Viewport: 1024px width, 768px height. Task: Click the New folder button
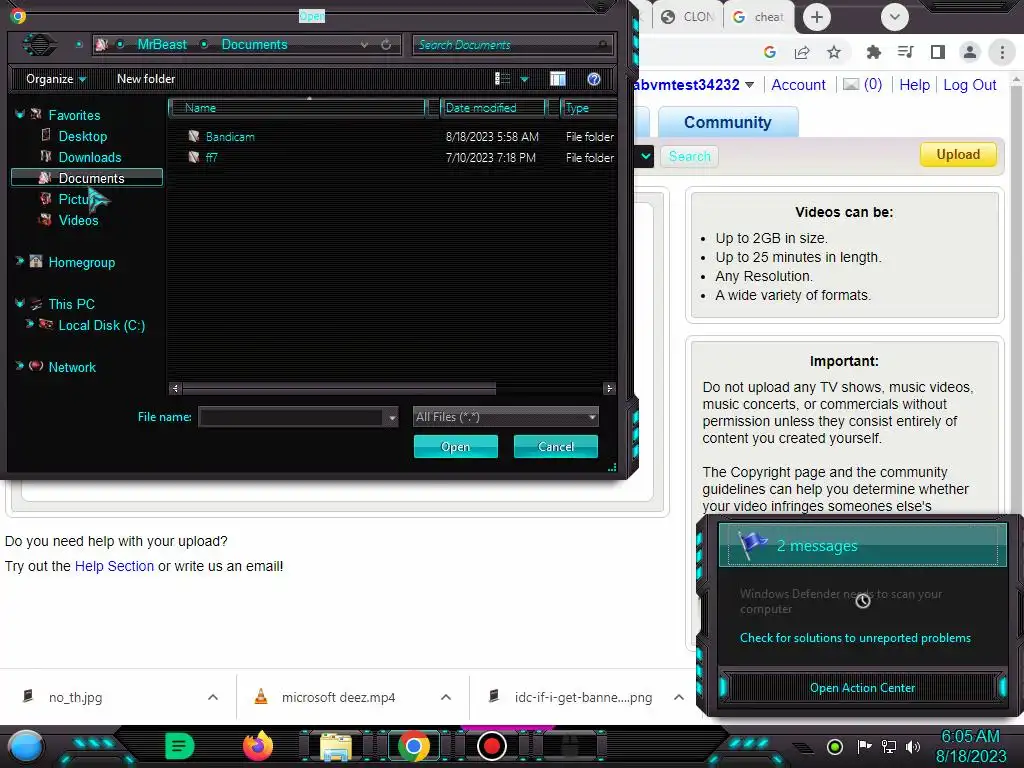(x=146, y=79)
